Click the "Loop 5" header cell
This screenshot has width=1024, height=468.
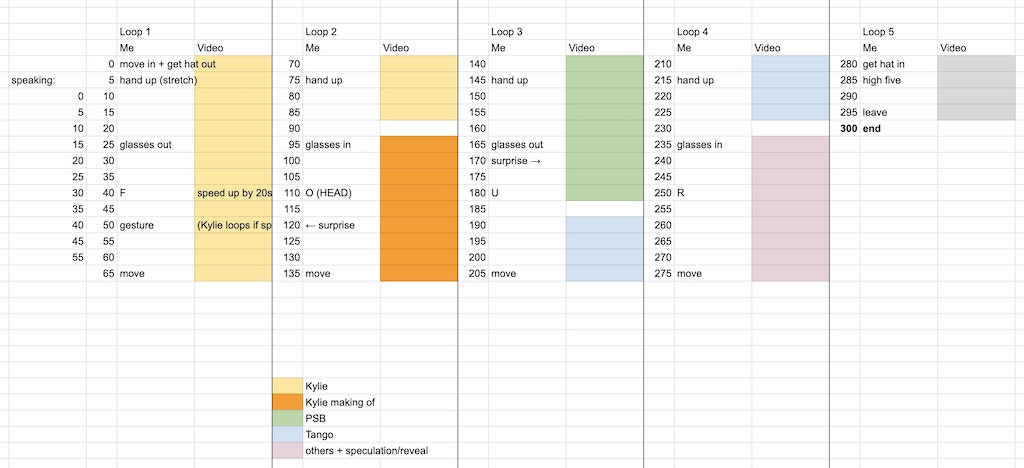pyautogui.click(x=879, y=32)
